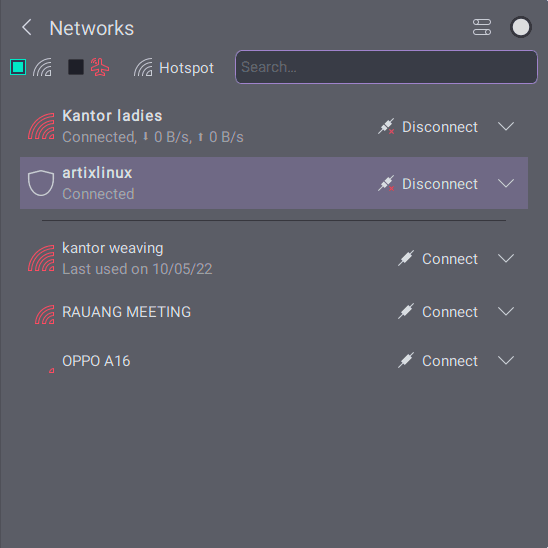Click the kantor weaving Wi-Fi signal icon
This screenshot has width=548, height=548.
click(41, 259)
